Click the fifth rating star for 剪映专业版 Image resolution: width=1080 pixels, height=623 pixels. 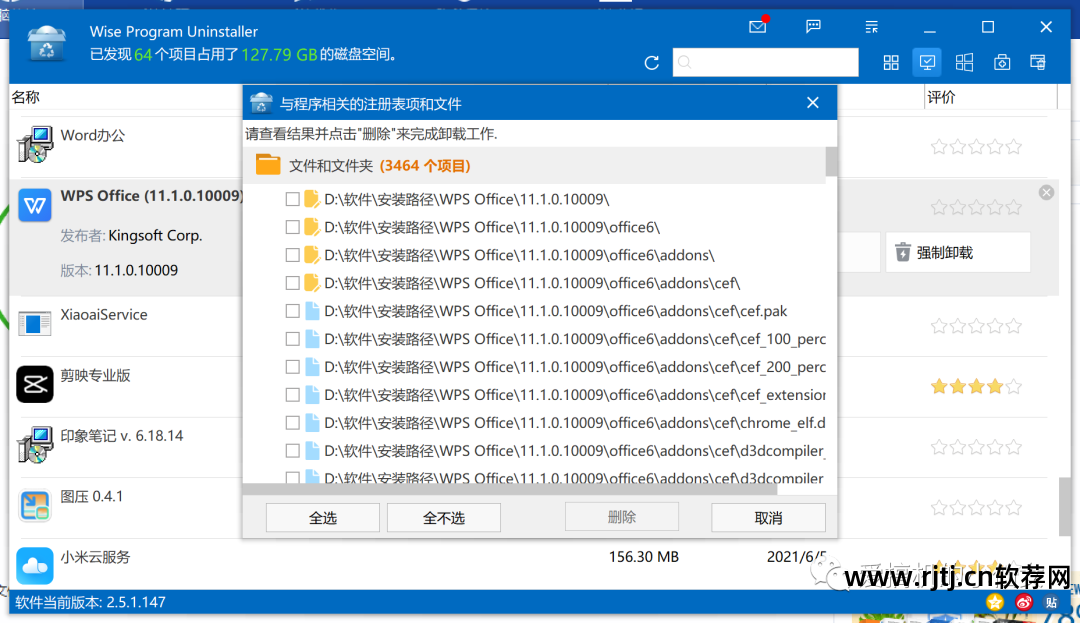pyautogui.click(x=1012, y=386)
